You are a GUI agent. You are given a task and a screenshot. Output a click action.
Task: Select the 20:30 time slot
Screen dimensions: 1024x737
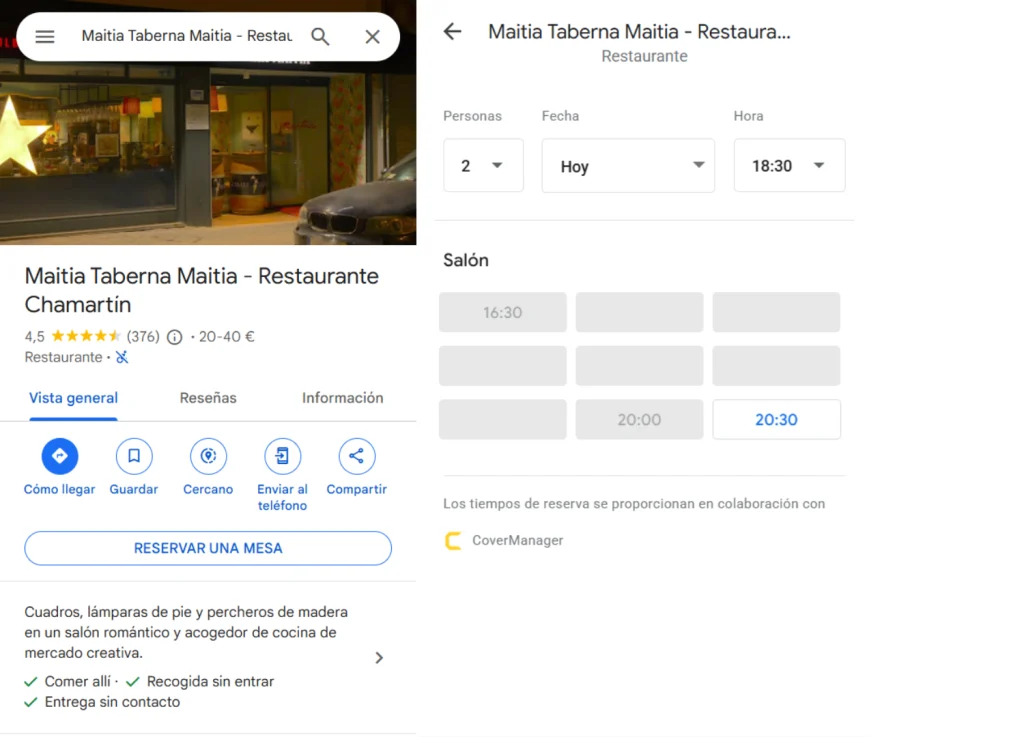click(776, 420)
